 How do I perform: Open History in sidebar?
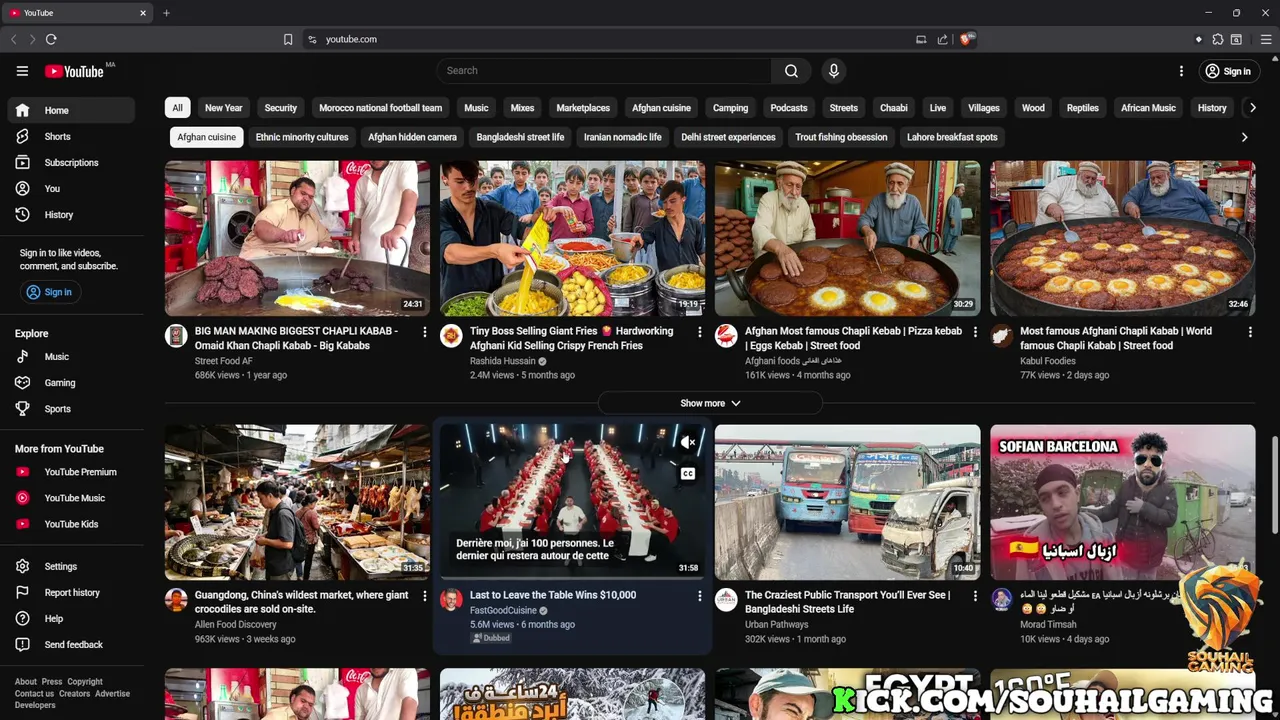71,214
